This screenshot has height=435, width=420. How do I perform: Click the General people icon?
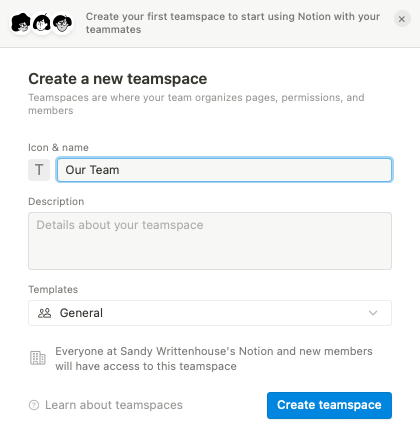coord(45,313)
